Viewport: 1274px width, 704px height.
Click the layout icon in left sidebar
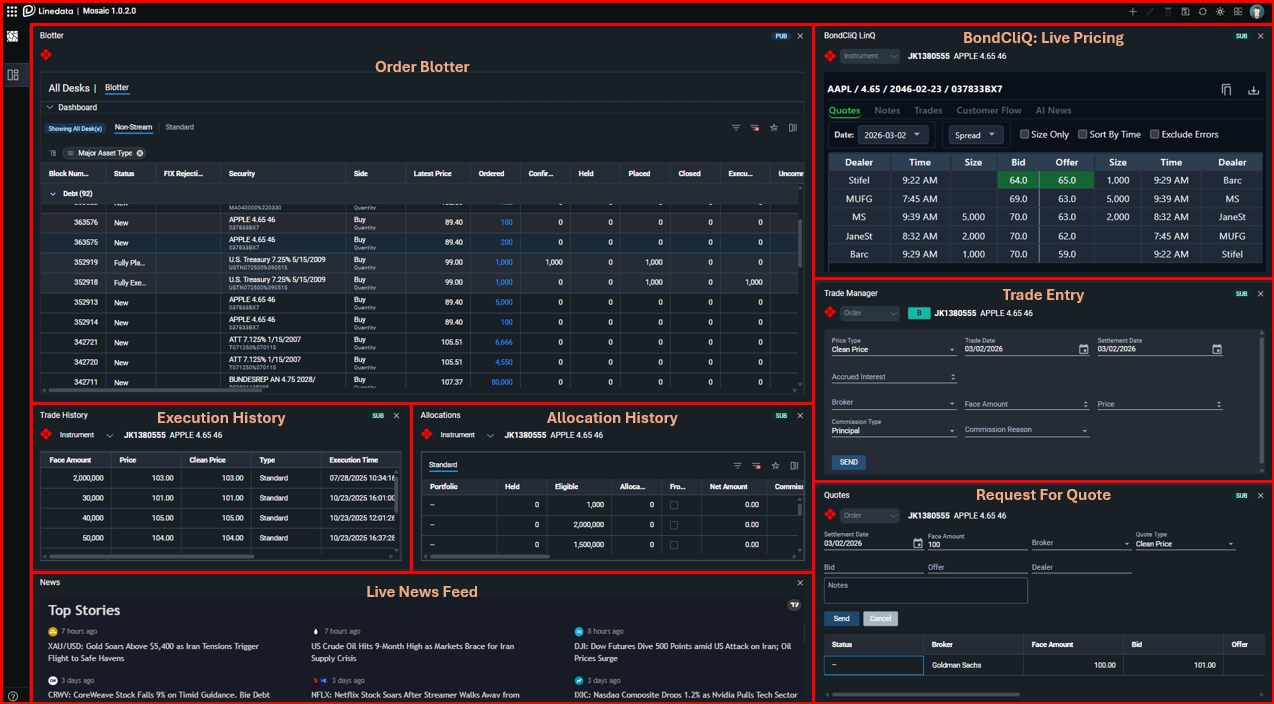coord(13,75)
